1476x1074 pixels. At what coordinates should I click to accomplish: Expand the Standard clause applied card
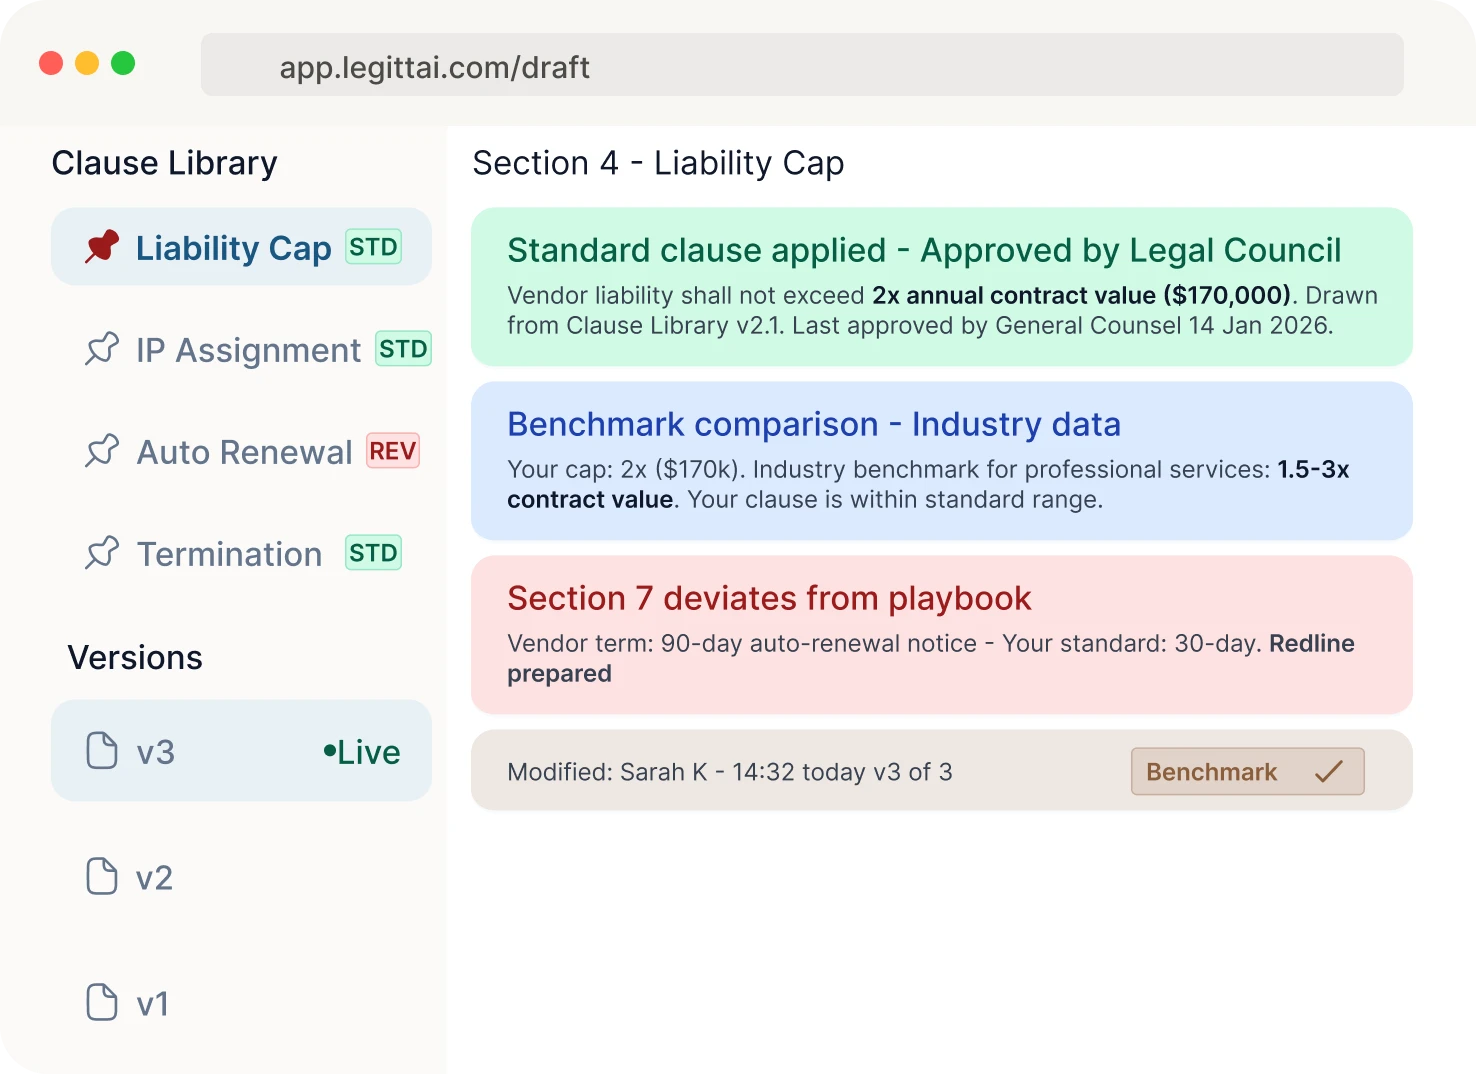941,286
